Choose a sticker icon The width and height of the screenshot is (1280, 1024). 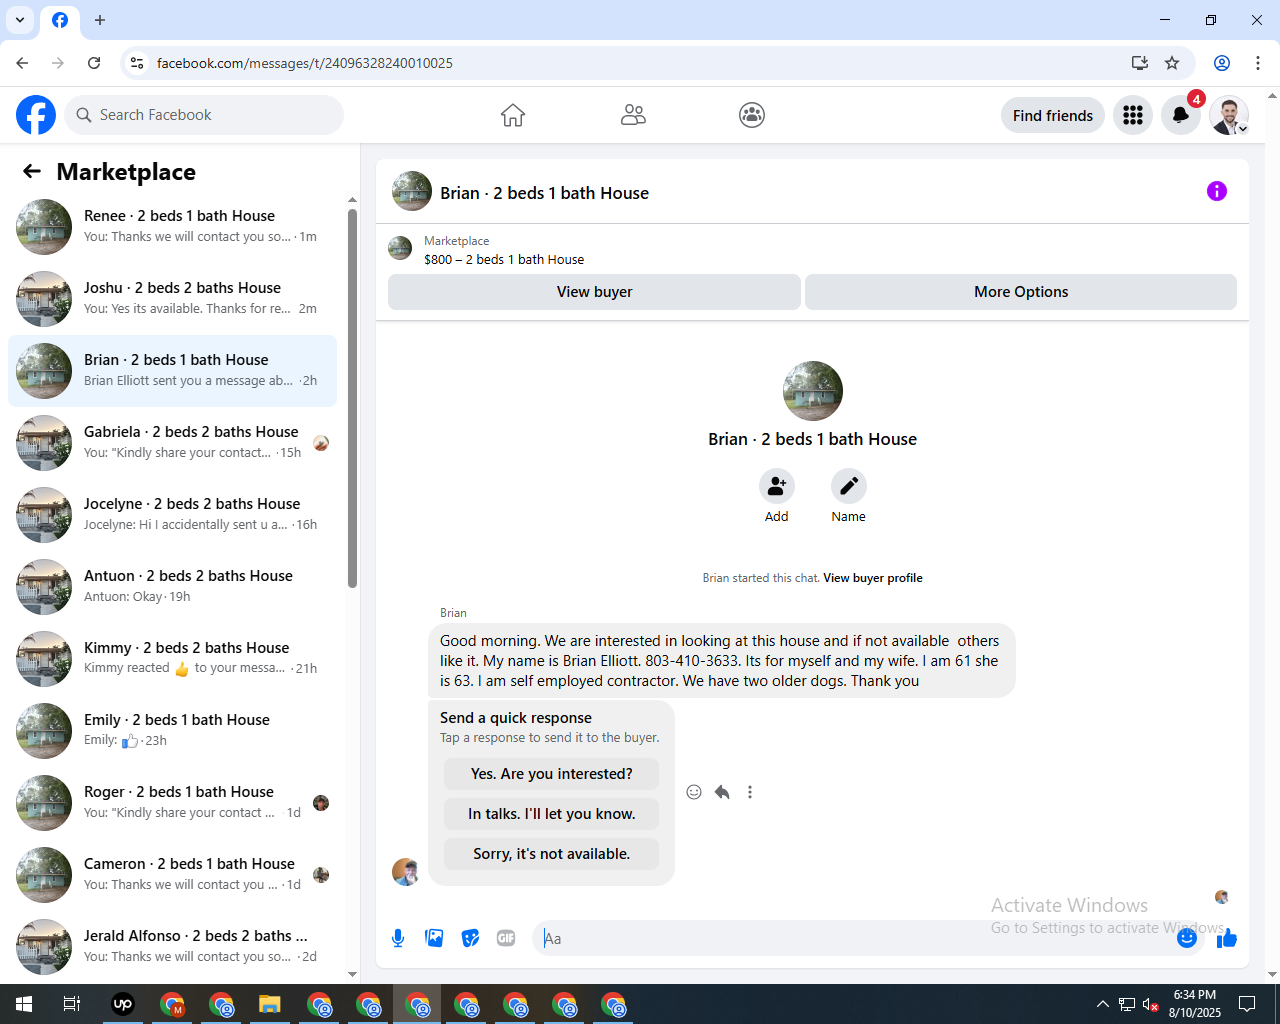470,938
